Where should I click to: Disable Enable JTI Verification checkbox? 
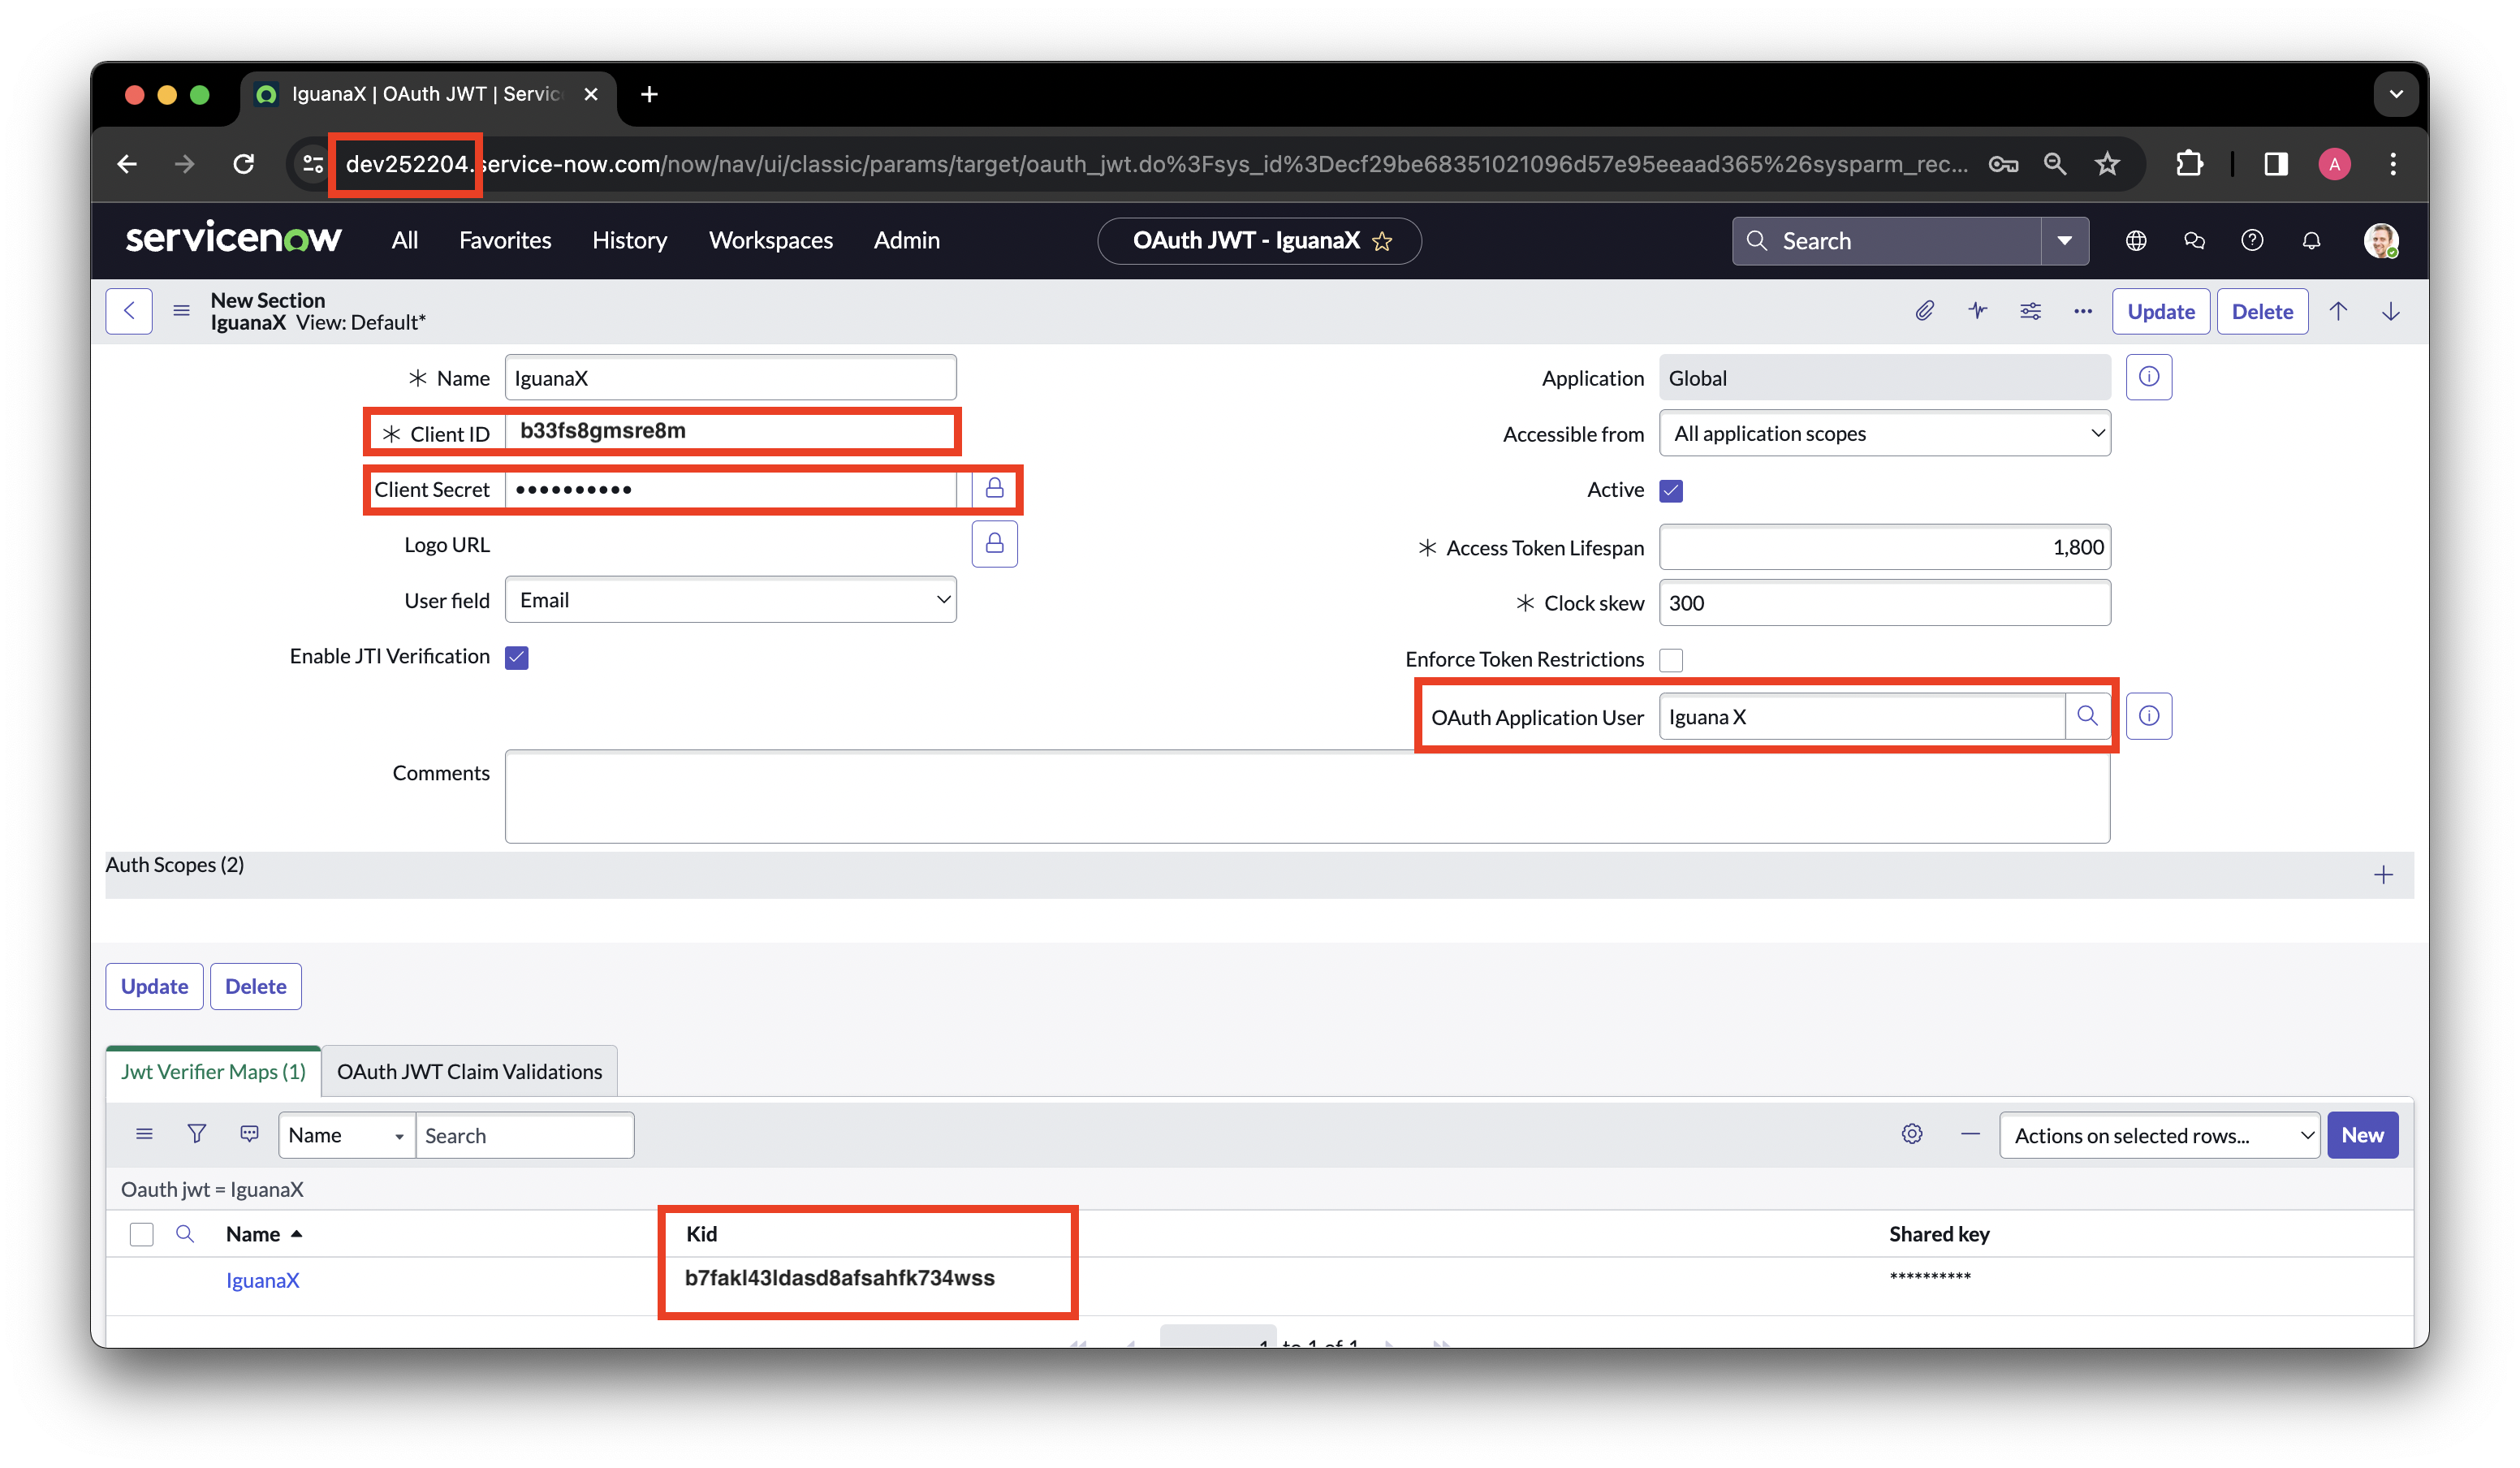point(516,657)
